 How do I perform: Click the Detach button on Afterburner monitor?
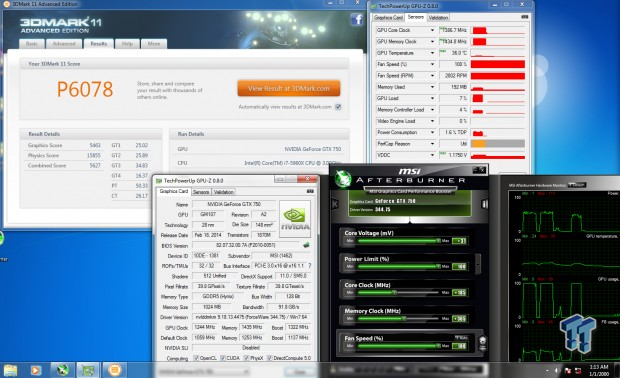(x=577, y=185)
